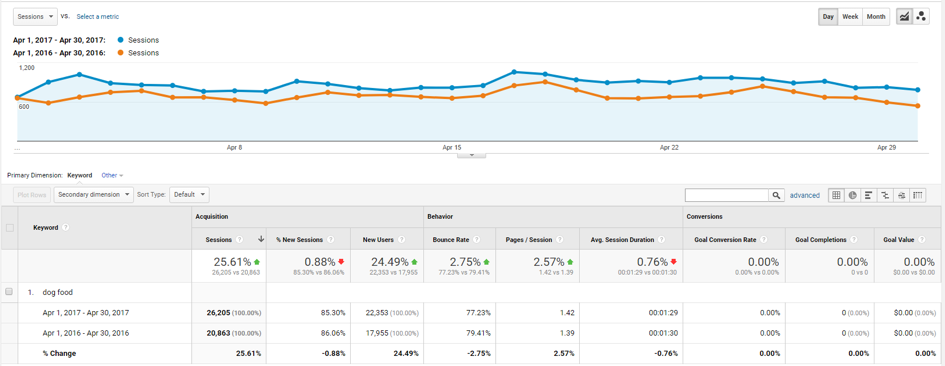
Task: Select the data table view icon
Action: [x=836, y=195]
